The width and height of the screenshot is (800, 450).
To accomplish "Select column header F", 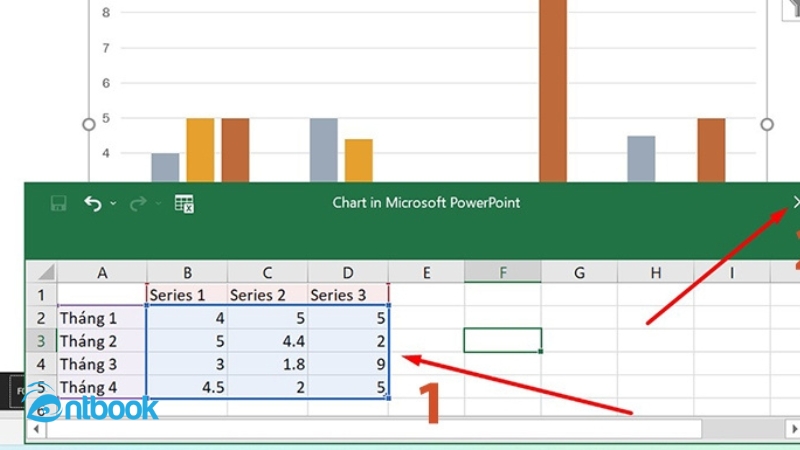I will pyautogui.click(x=503, y=272).
